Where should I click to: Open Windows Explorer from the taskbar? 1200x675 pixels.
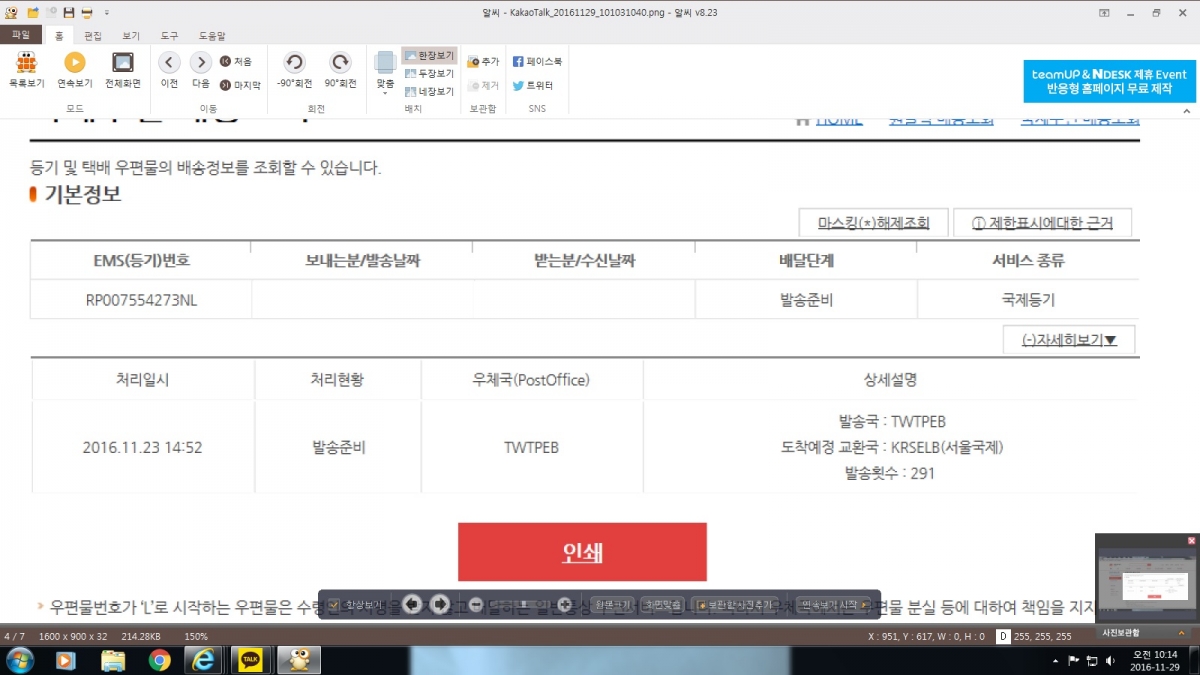113,660
